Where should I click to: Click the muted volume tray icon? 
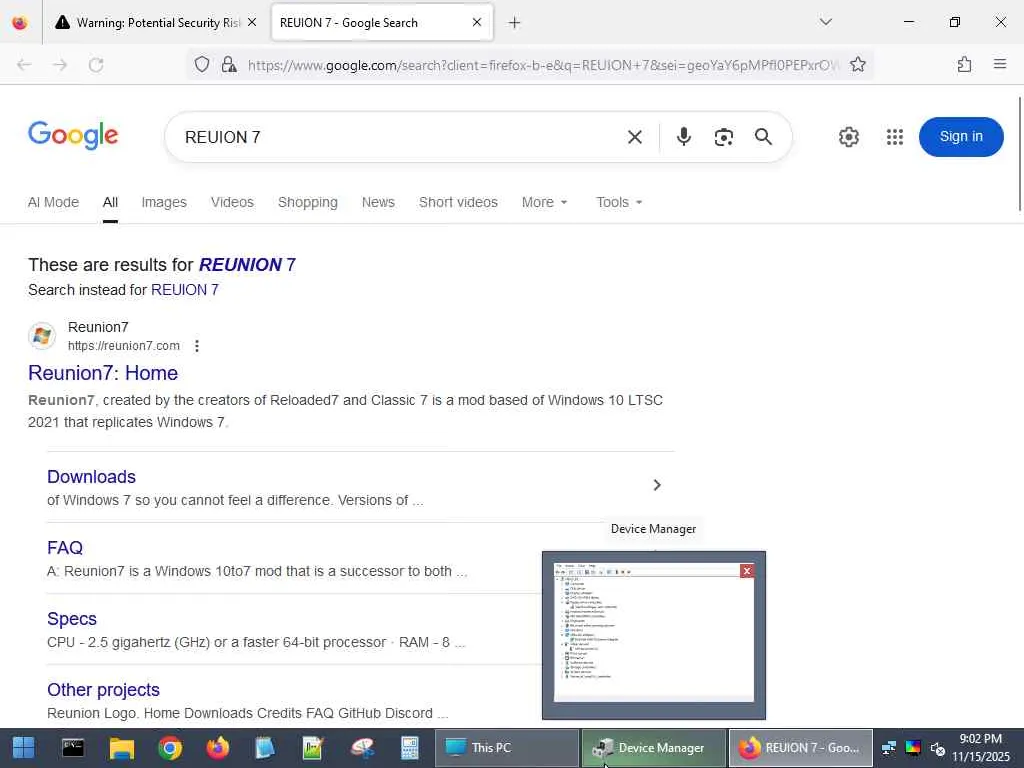(x=938, y=748)
